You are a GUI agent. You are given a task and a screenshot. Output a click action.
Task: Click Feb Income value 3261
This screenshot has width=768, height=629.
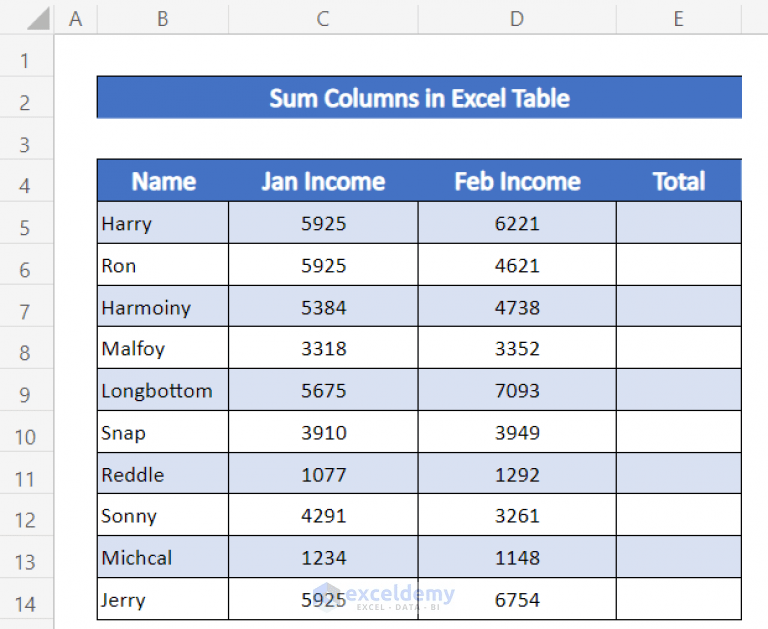point(517,515)
